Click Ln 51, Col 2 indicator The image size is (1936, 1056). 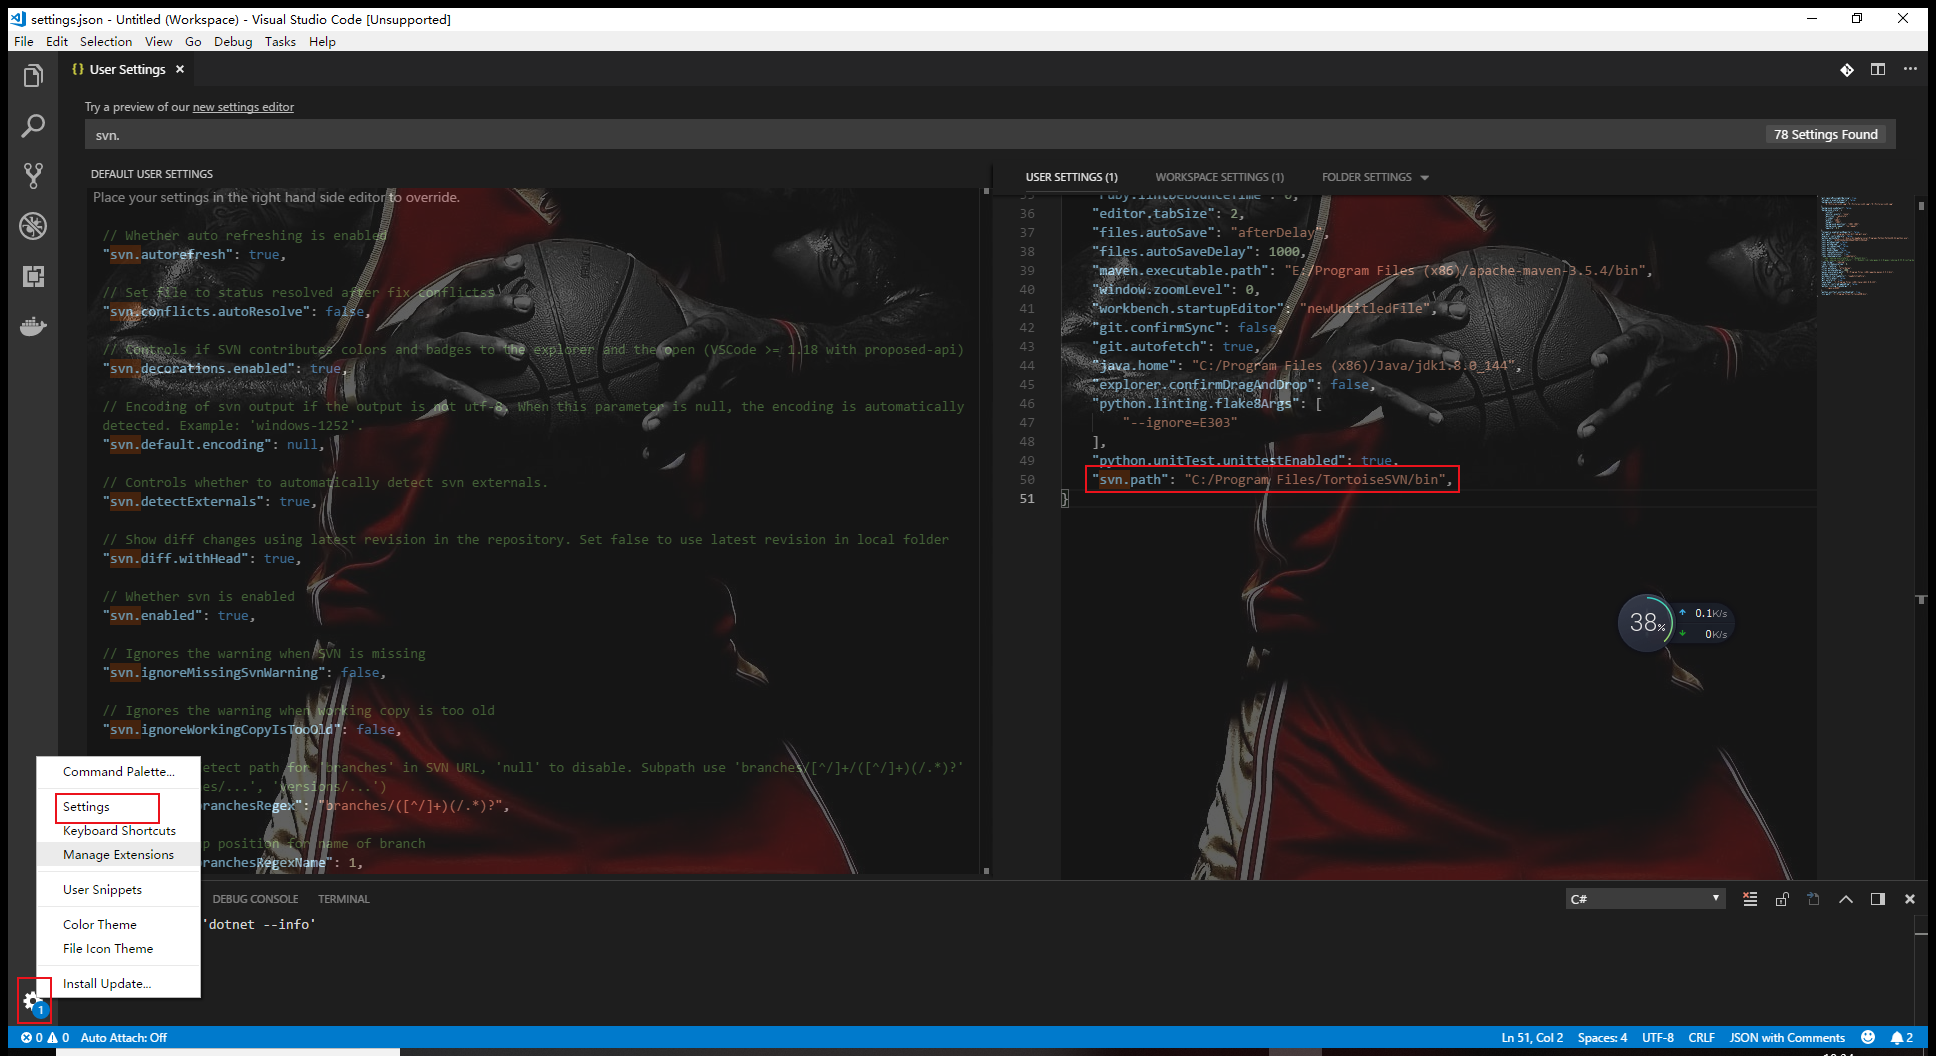(1532, 1037)
